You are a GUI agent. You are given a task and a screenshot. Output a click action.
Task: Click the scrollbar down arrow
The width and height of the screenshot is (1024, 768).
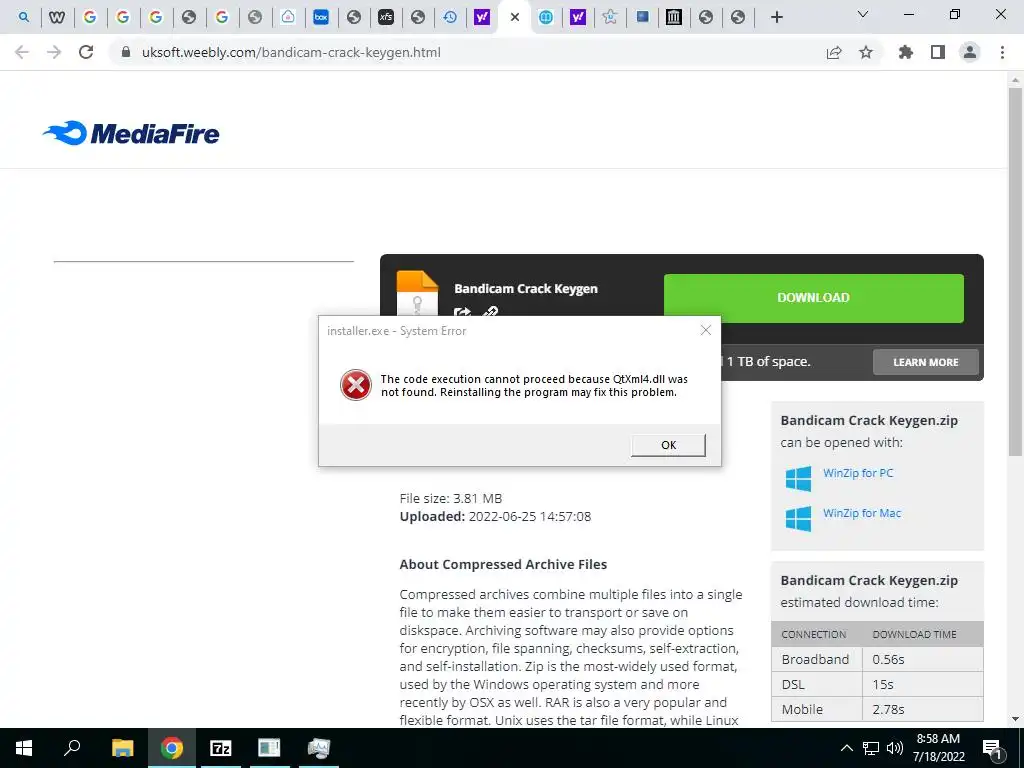(x=1015, y=719)
